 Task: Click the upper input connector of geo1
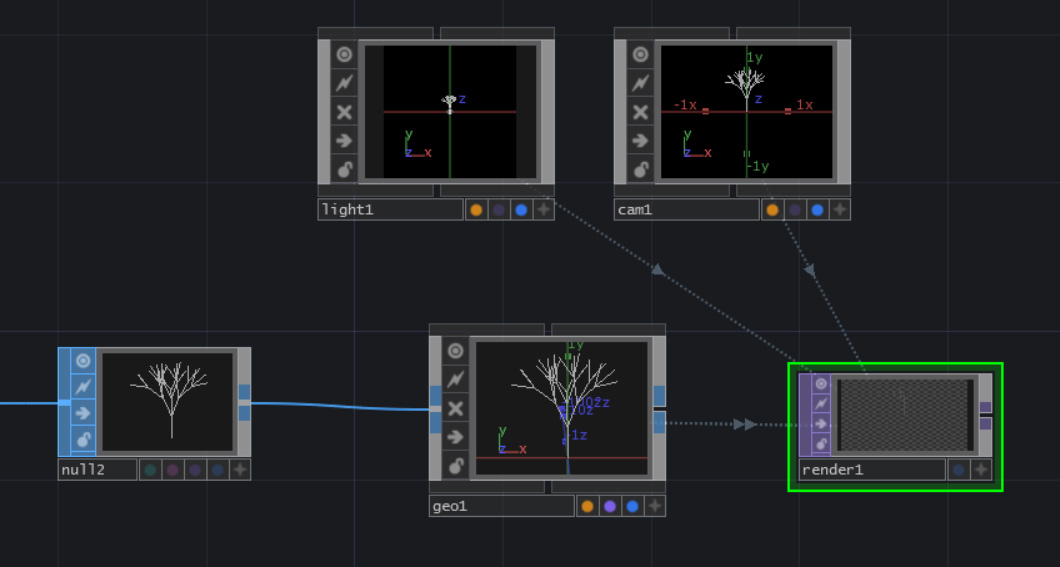coord(435,396)
